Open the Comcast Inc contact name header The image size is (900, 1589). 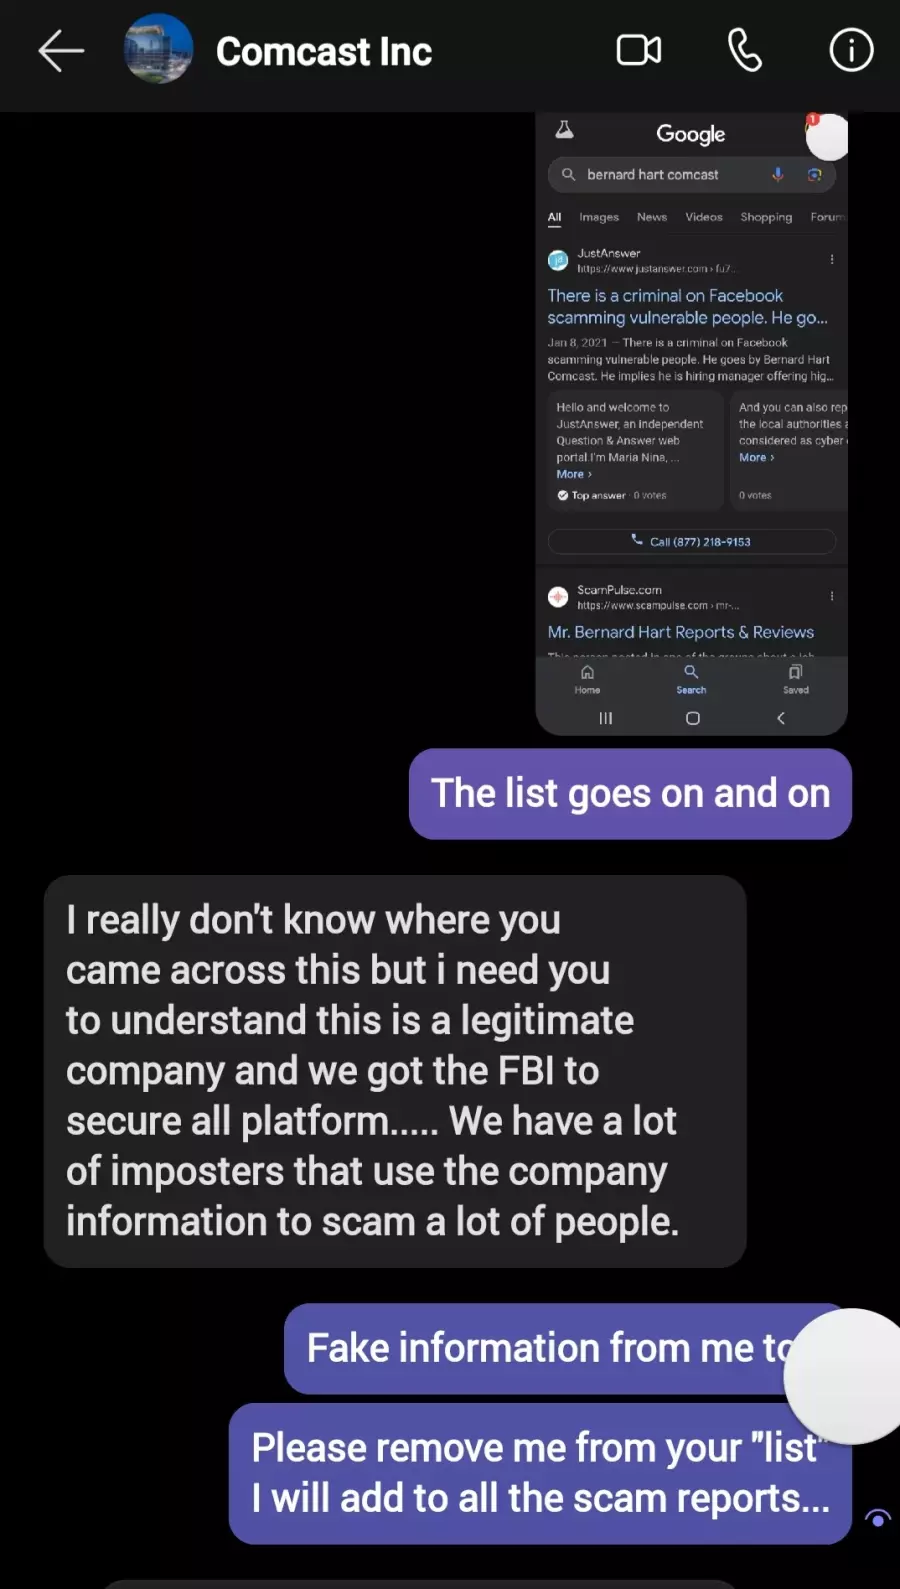click(324, 51)
